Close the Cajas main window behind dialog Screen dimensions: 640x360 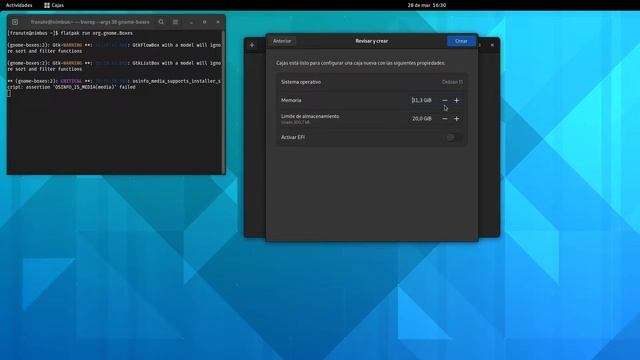tap(492, 45)
